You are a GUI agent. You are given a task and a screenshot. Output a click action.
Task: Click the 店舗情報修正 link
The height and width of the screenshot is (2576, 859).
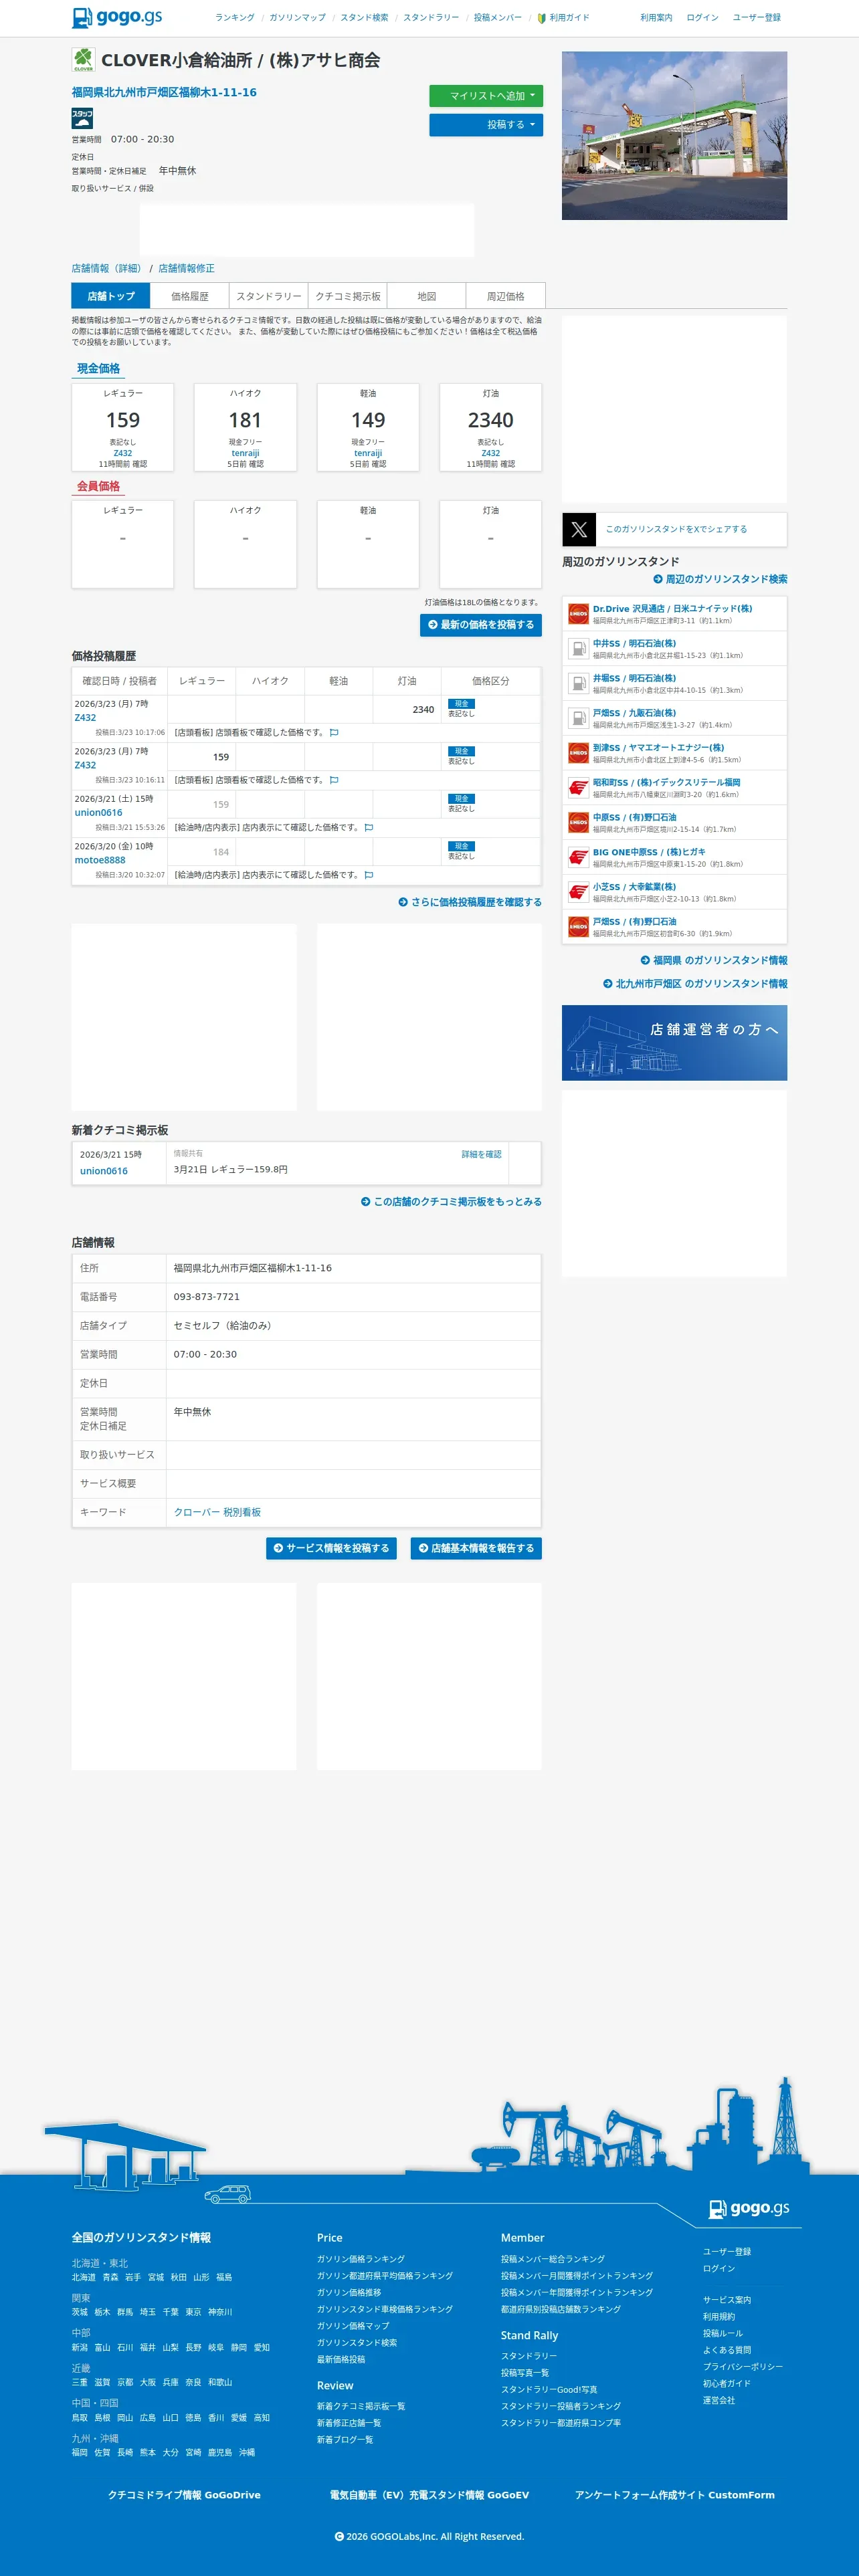186,269
